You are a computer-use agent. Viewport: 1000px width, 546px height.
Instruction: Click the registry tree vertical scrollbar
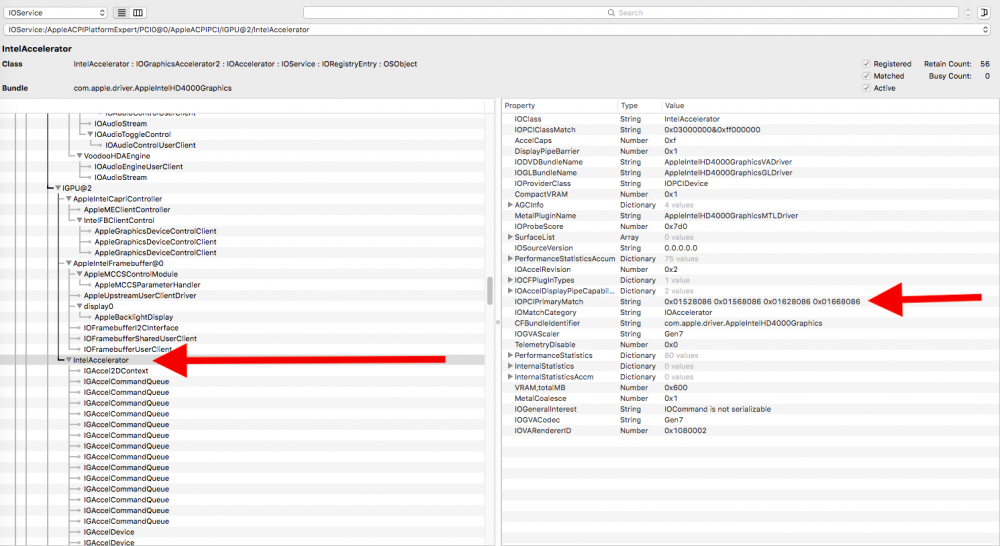click(490, 291)
